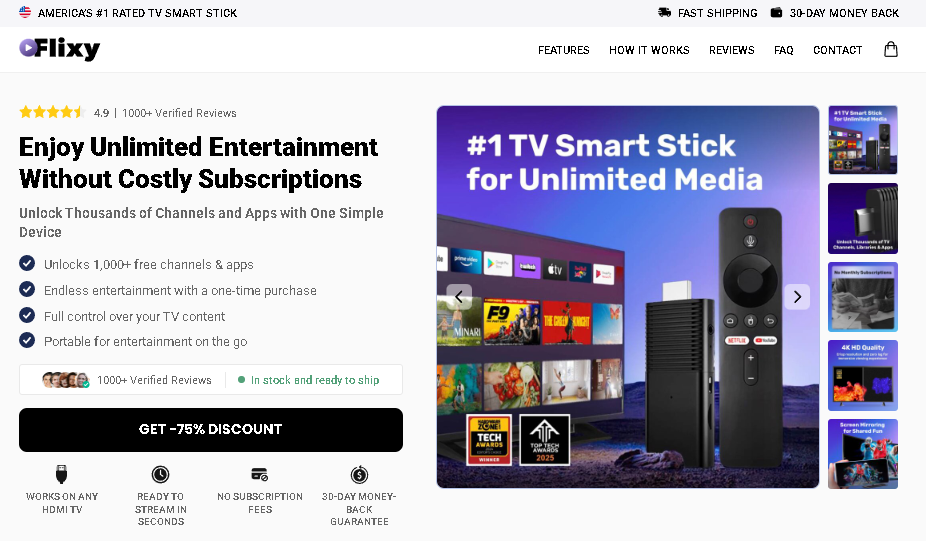Open the FAQ nav link
The width and height of the screenshot is (926, 541).
point(784,50)
